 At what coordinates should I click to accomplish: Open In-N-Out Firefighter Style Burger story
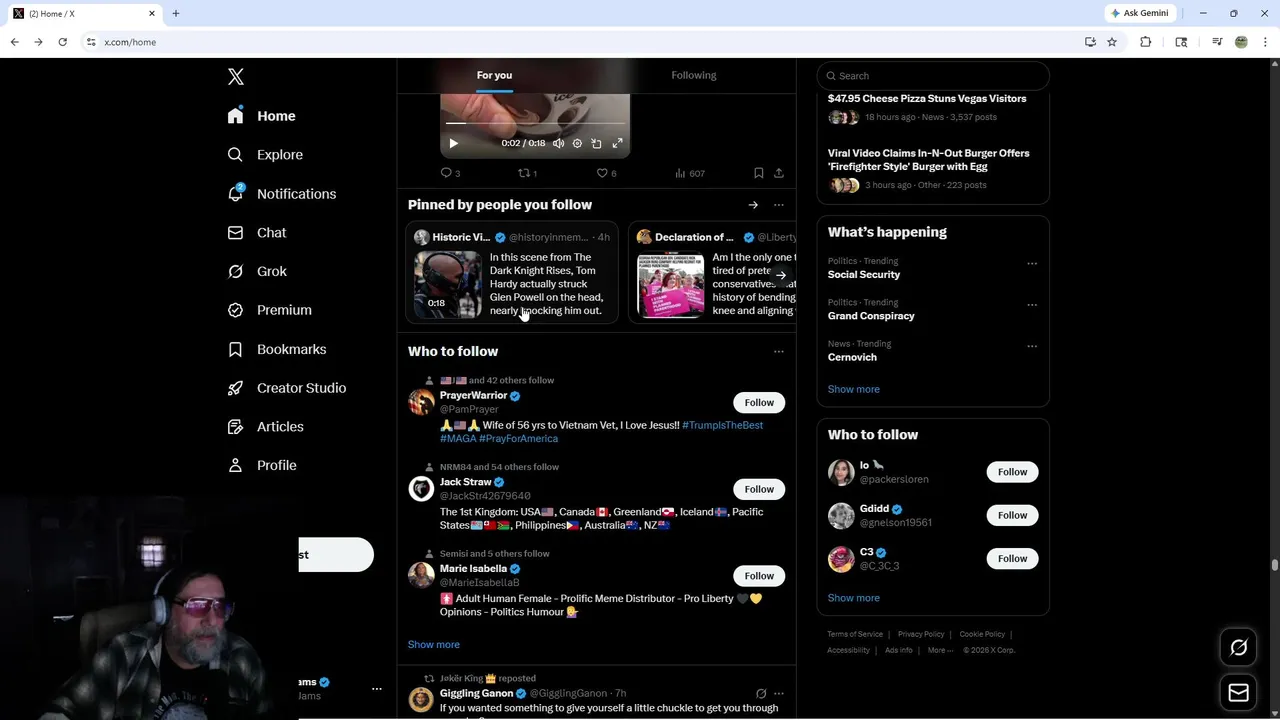[928, 160]
